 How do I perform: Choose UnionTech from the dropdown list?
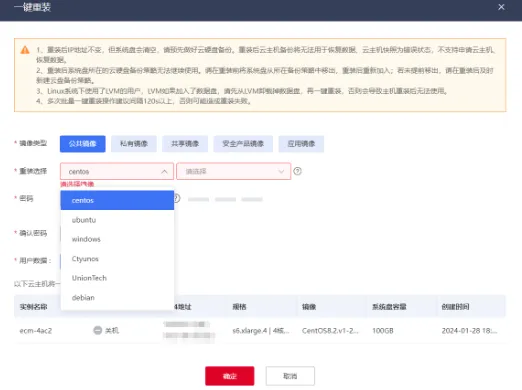coord(117,278)
